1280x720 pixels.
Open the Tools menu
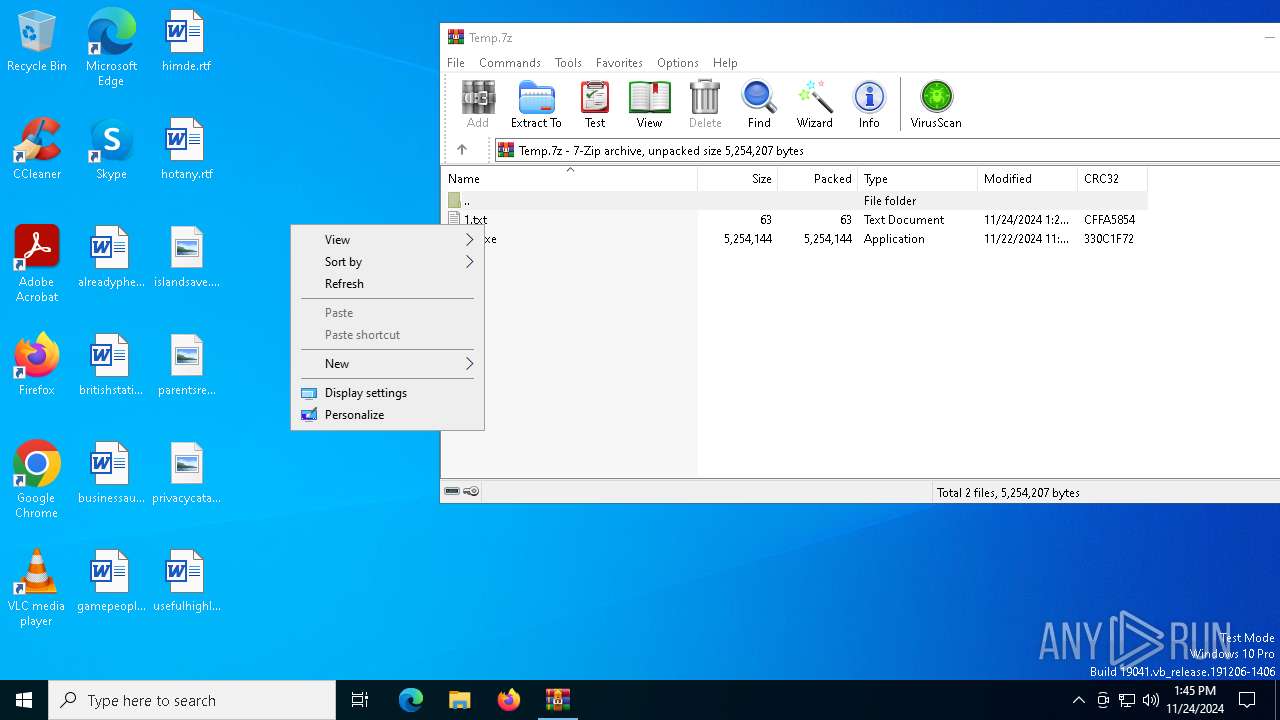click(568, 62)
